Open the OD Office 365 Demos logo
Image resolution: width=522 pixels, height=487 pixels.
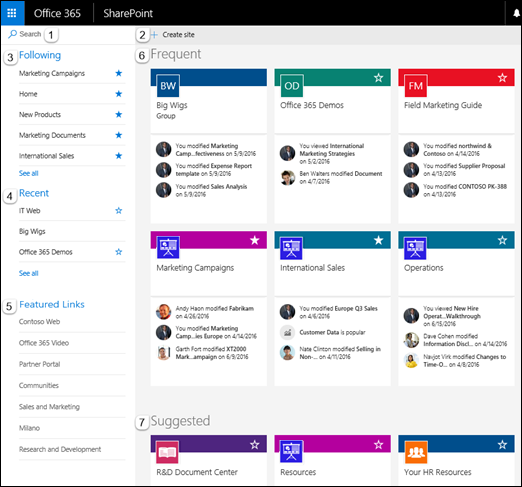coord(292,86)
